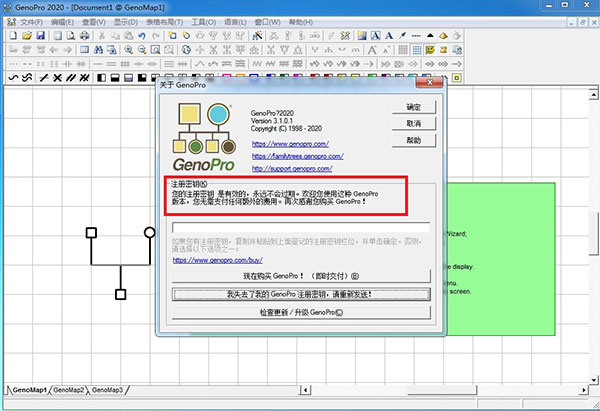Open the familytrees.genopro.com link

point(297,156)
